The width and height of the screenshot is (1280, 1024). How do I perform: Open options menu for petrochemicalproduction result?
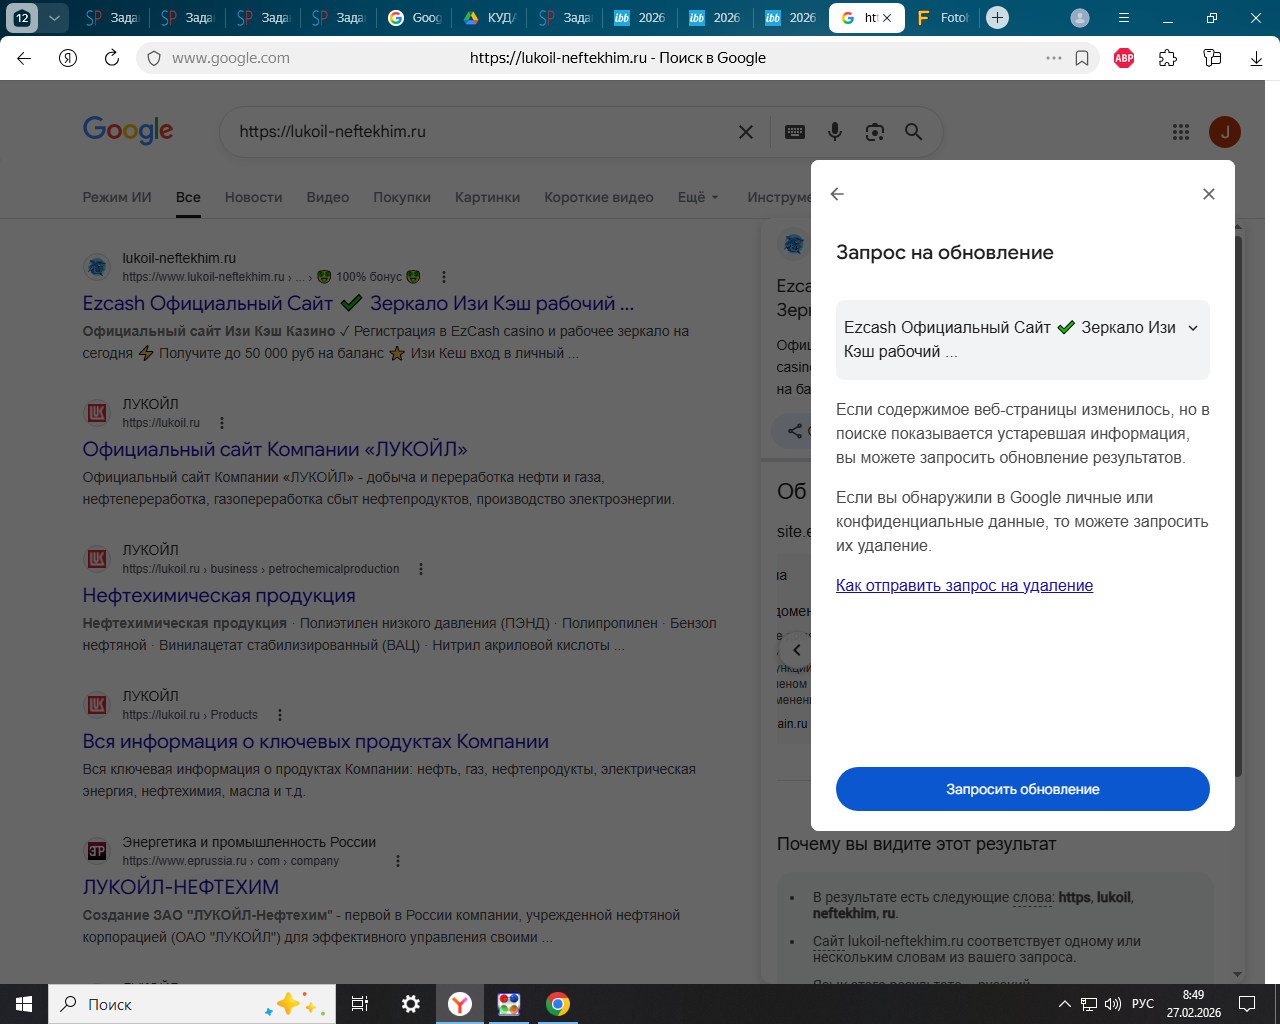coord(421,569)
